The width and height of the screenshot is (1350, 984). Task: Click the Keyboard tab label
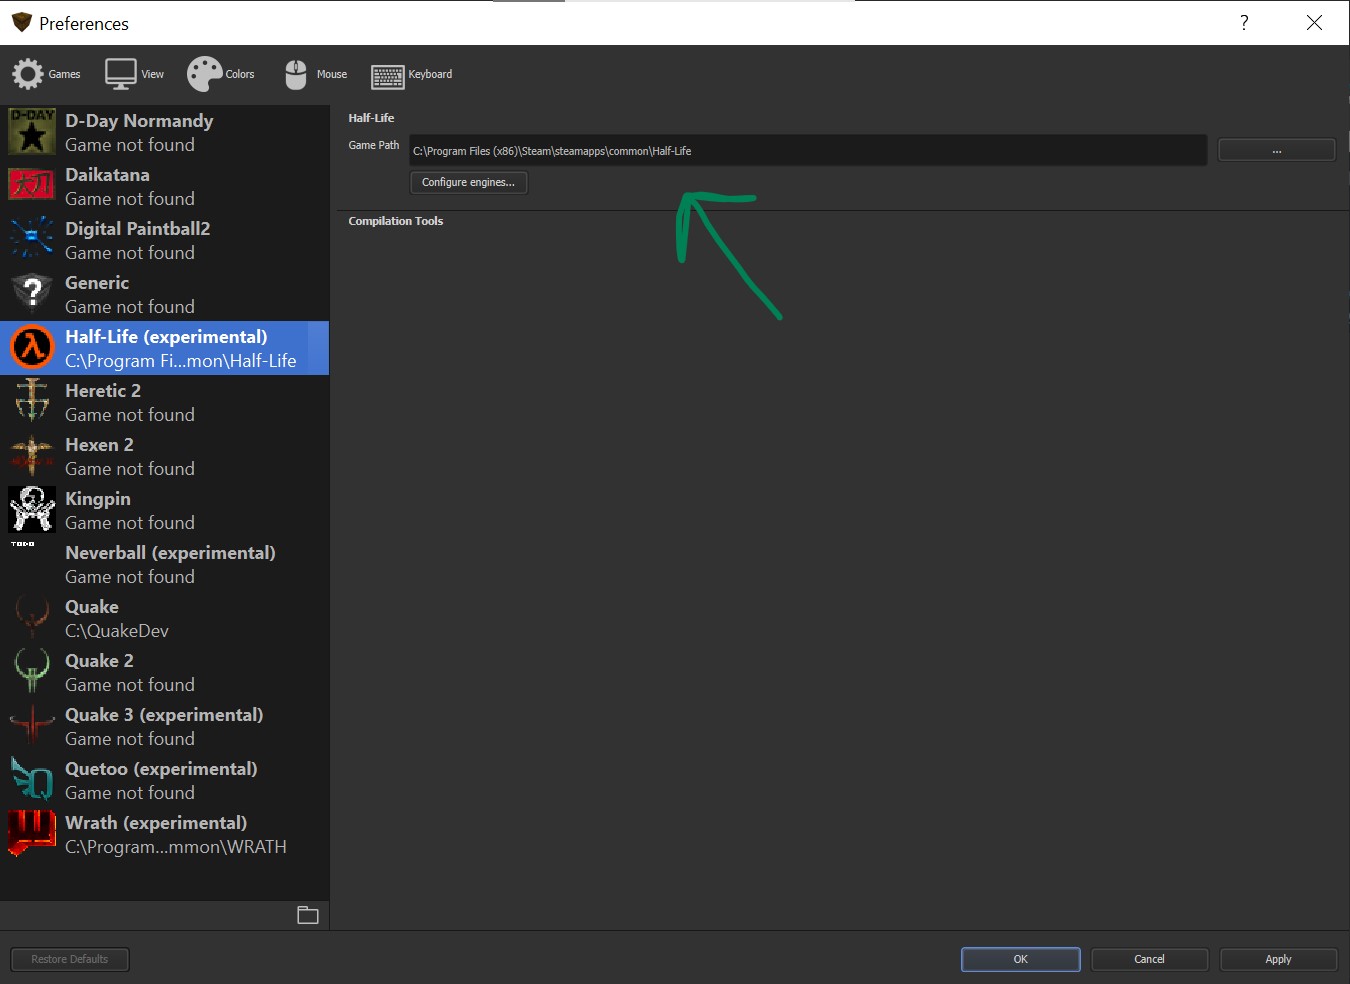[x=430, y=74]
